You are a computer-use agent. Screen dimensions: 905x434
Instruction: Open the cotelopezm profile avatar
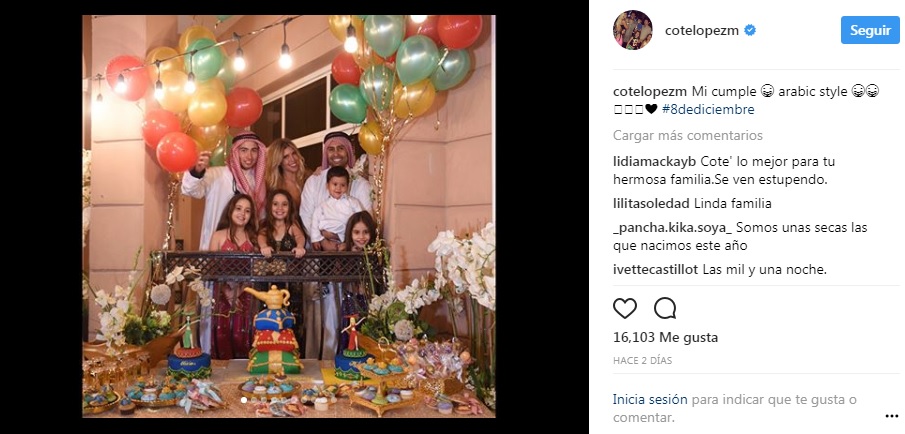(x=633, y=30)
